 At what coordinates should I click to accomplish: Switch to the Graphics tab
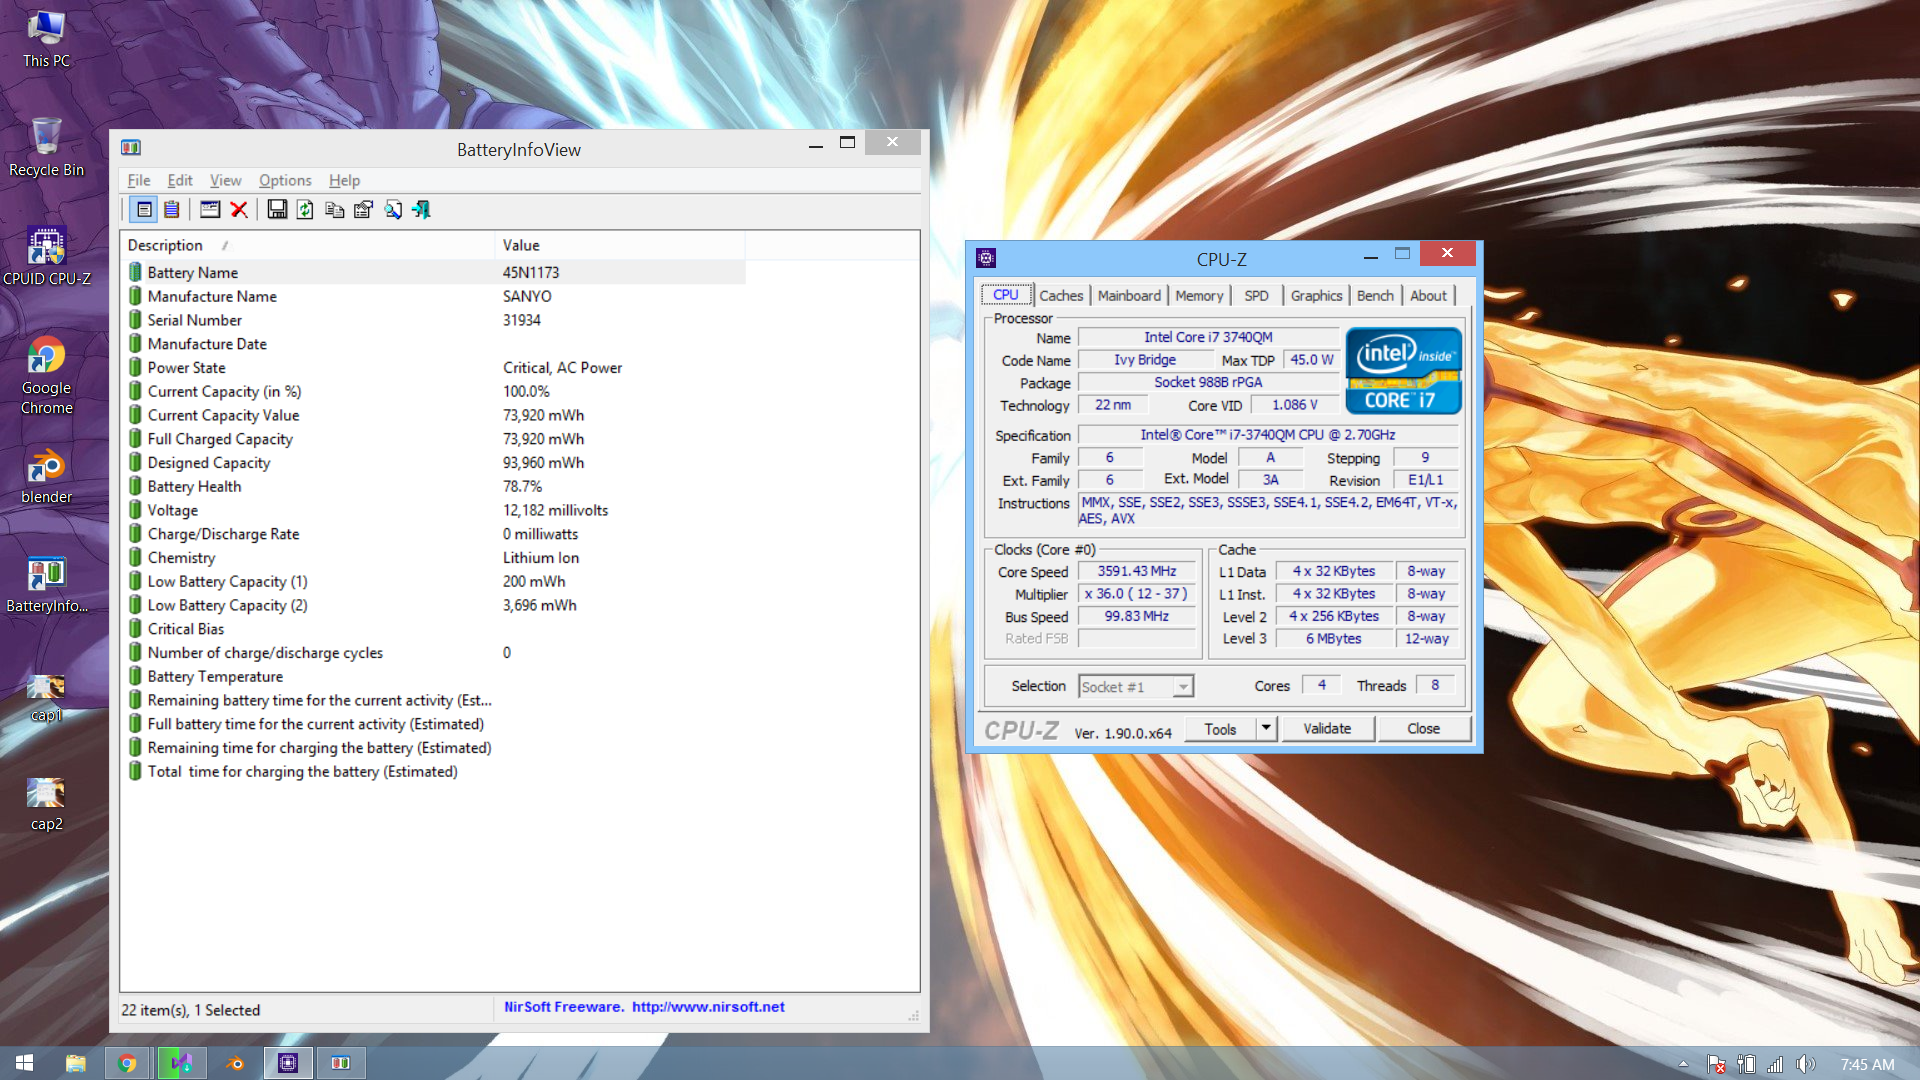click(1316, 295)
